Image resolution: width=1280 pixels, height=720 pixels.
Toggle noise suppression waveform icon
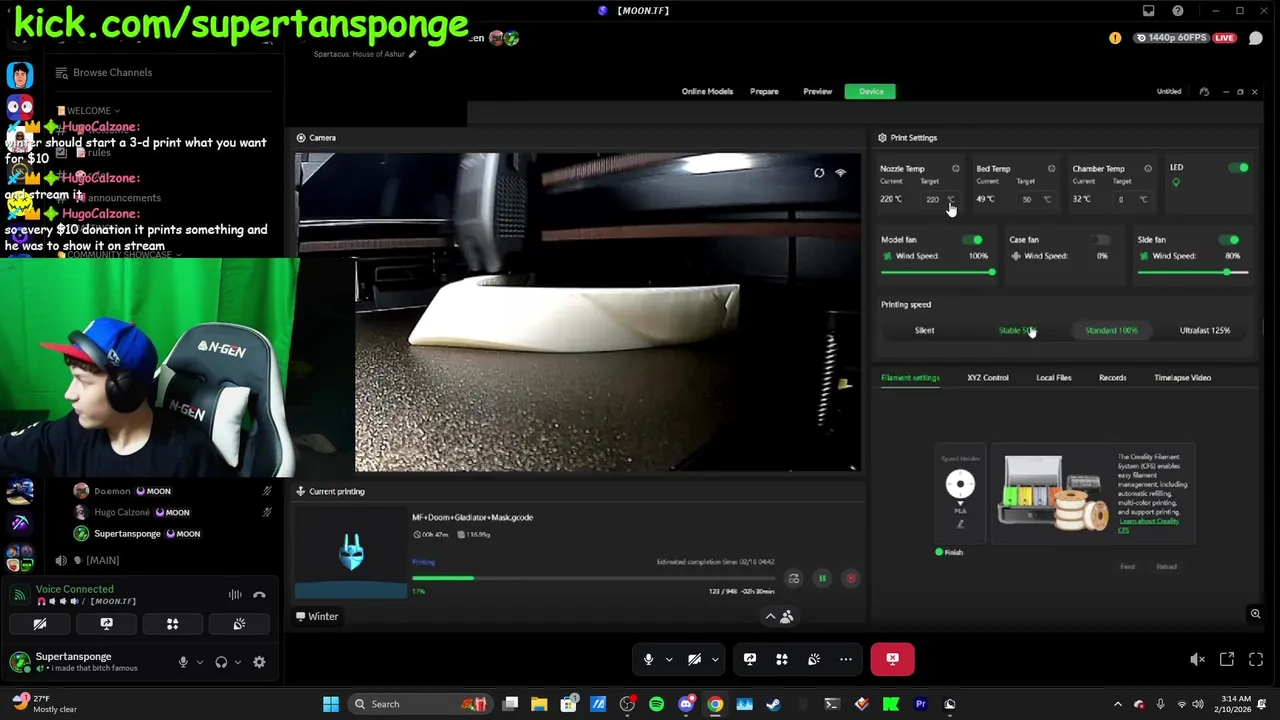235,595
